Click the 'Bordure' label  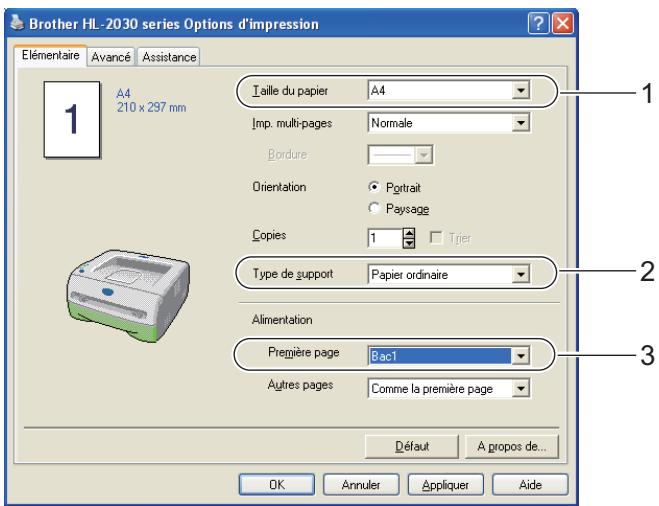tap(287, 155)
